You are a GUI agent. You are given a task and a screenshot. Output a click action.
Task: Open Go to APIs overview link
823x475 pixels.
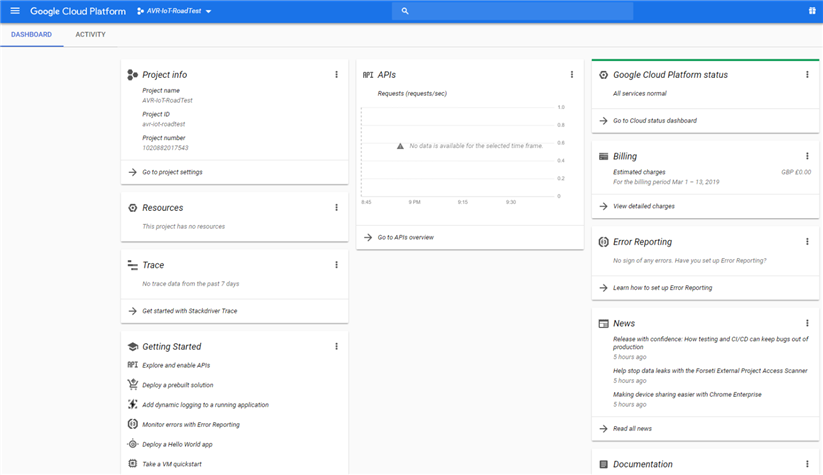coord(405,237)
